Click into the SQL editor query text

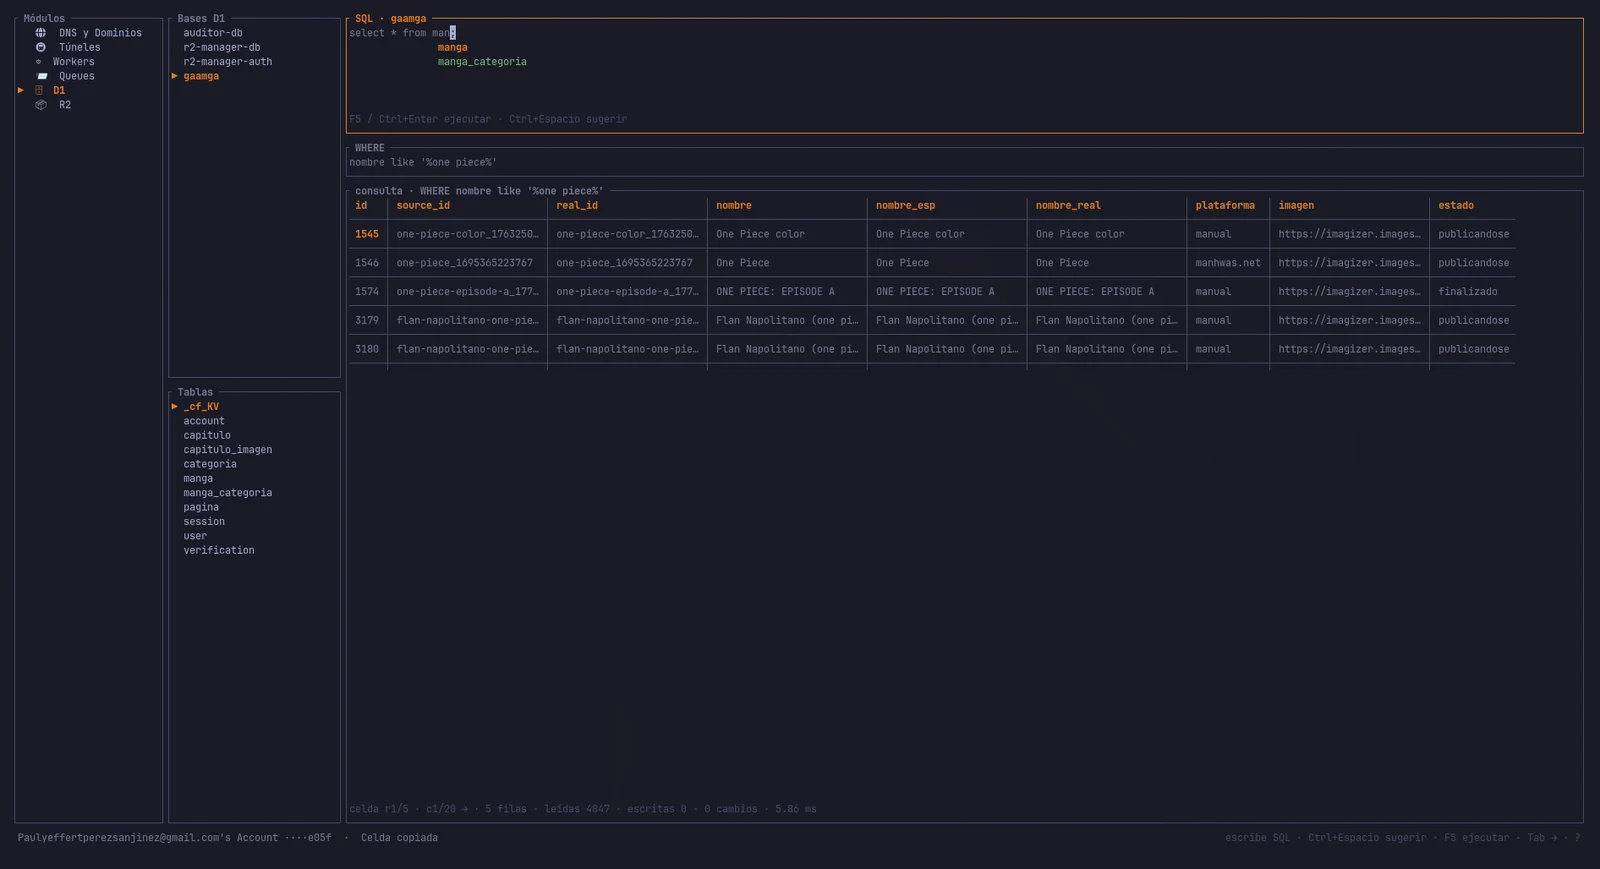pos(401,33)
